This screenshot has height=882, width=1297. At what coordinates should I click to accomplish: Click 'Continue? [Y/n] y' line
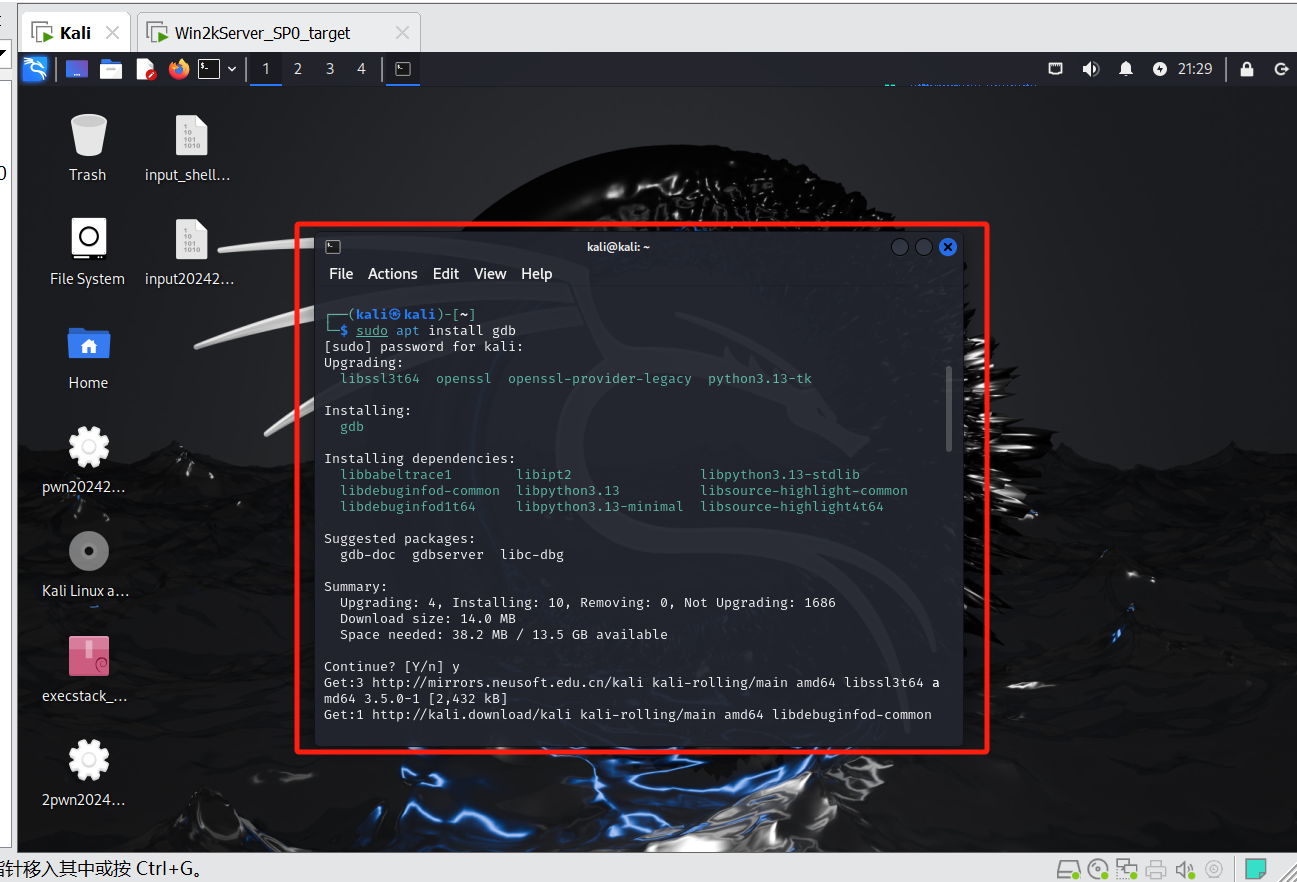[x=392, y=667]
